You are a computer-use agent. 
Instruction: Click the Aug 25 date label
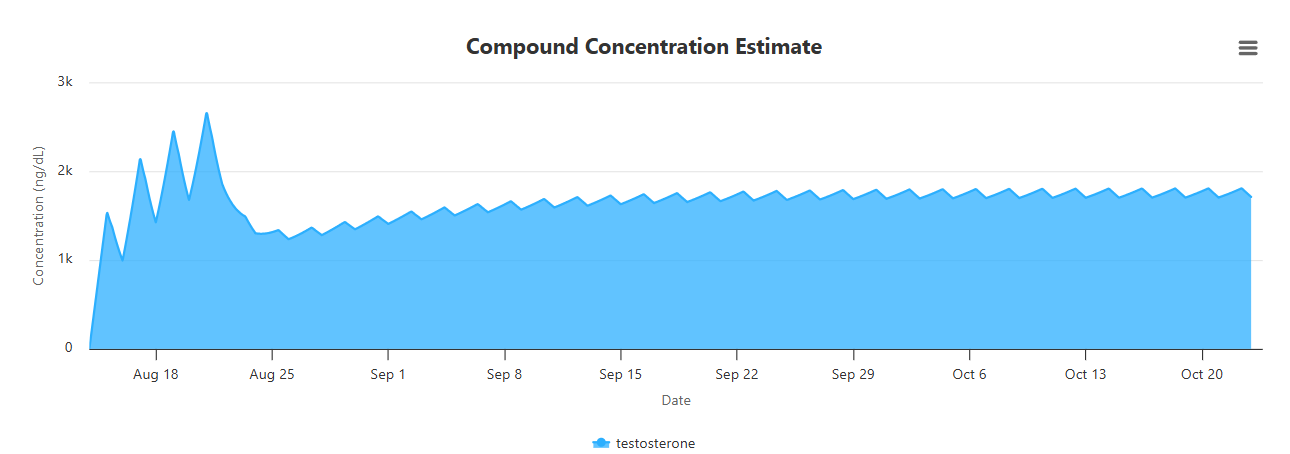(272, 375)
